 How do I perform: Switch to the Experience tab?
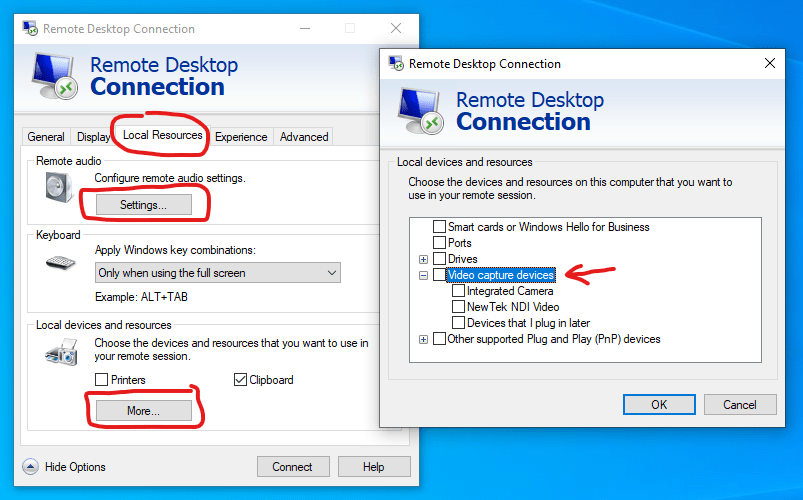point(241,137)
